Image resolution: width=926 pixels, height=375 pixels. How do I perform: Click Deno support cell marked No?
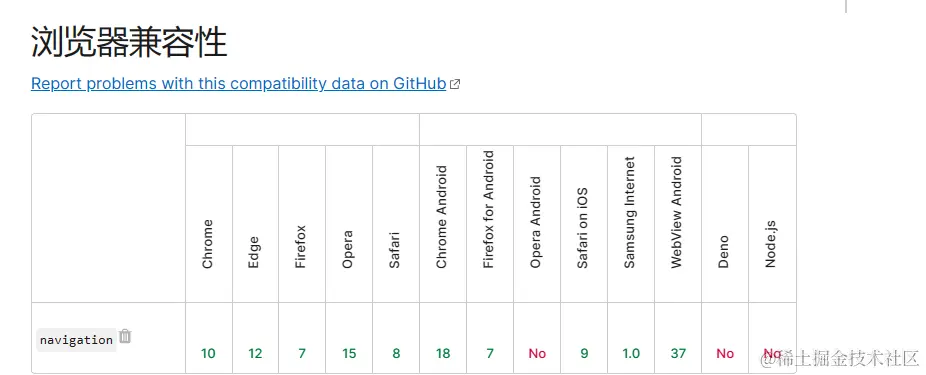725,338
